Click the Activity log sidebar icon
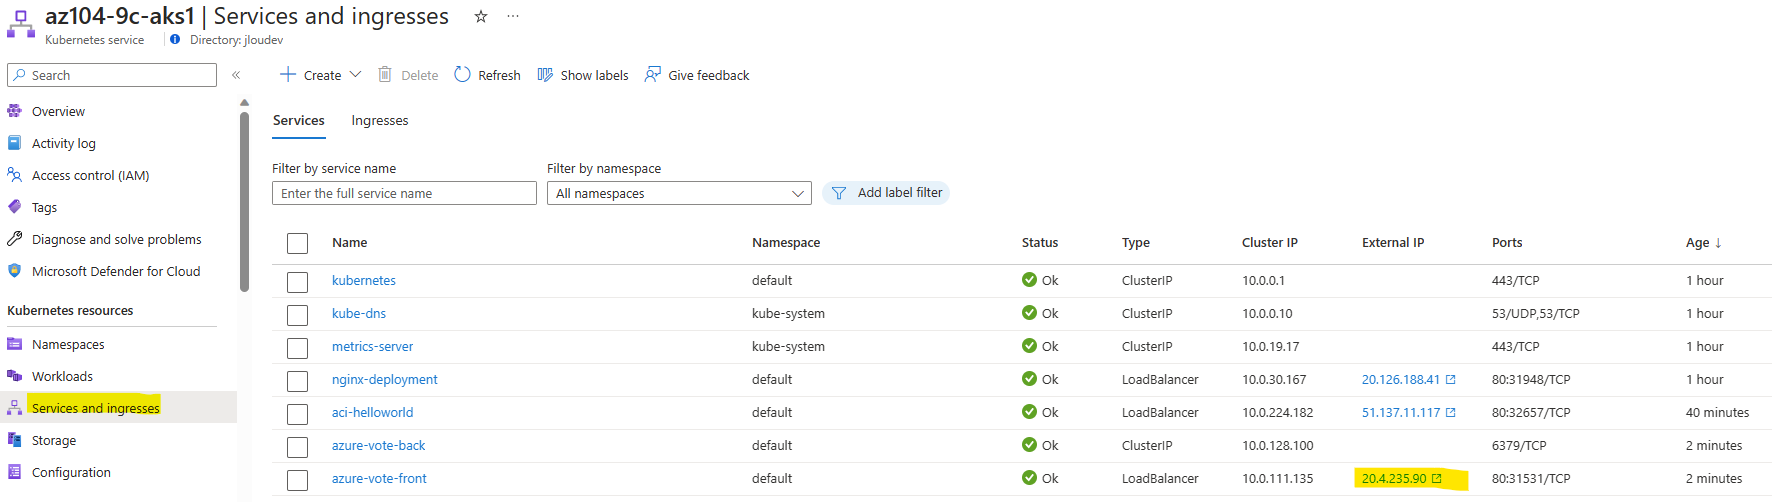Screen dimensions: 1772x502 pyautogui.click(x=14, y=143)
